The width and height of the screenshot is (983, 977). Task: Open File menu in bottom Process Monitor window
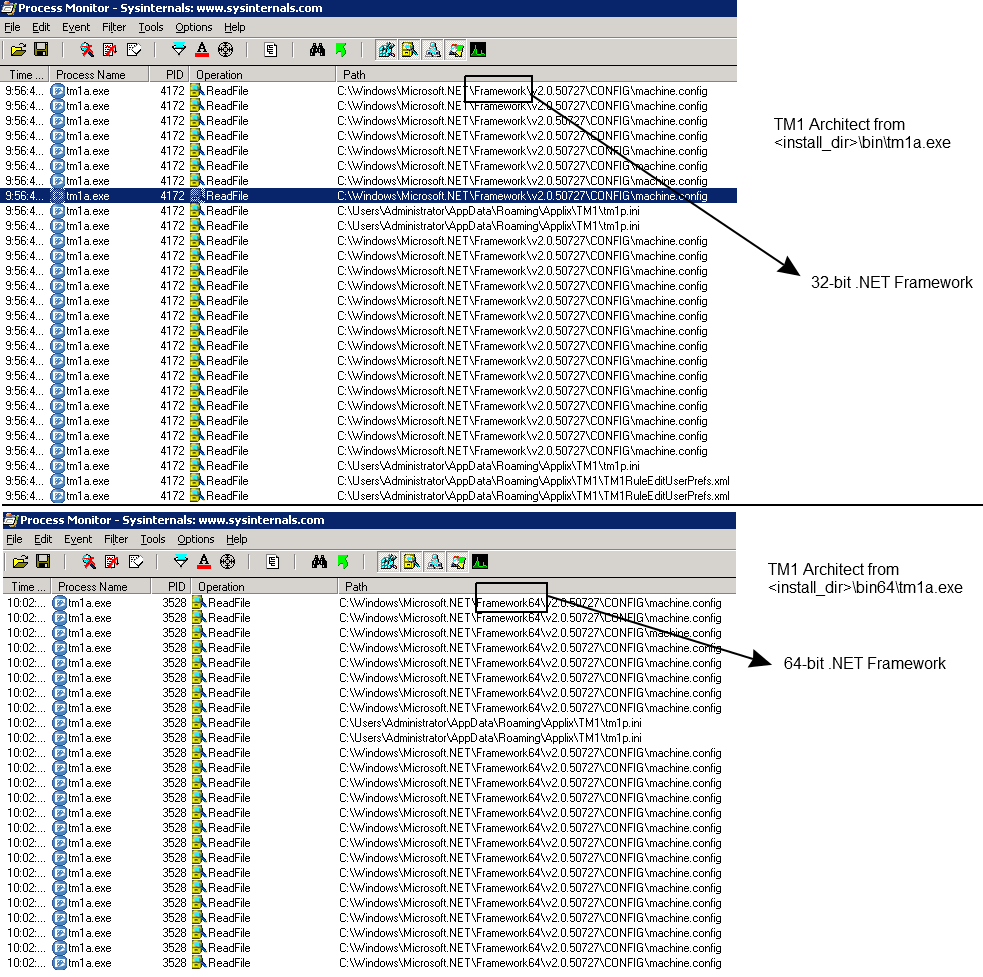[x=14, y=539]
